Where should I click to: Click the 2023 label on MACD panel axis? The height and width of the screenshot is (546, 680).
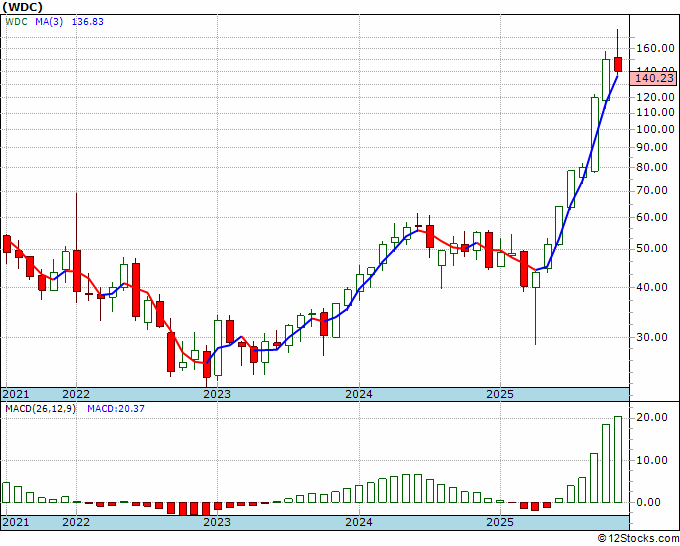point(217,522)
